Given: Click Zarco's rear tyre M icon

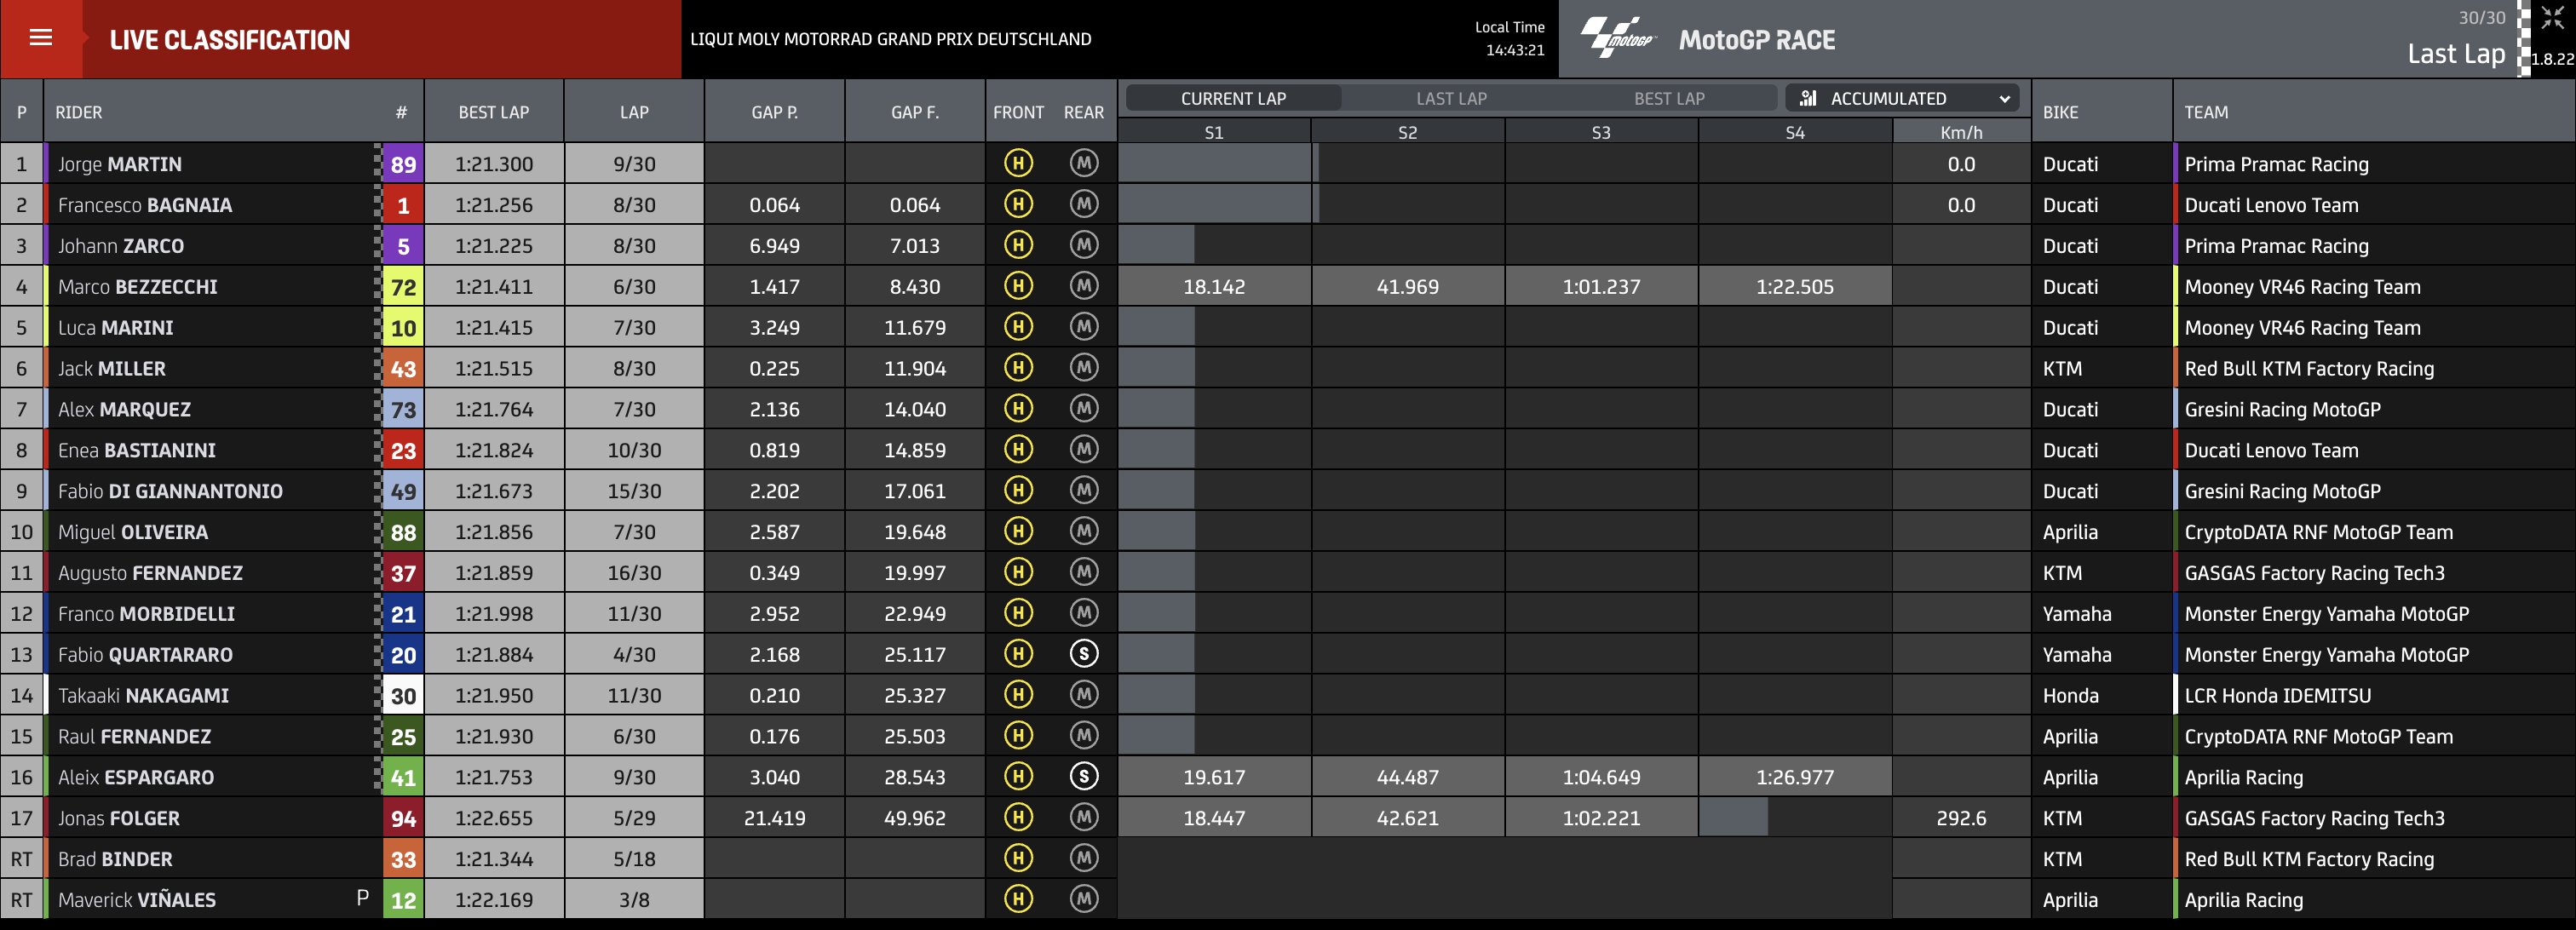Looking at the screenshot, I should point(1084,245).
